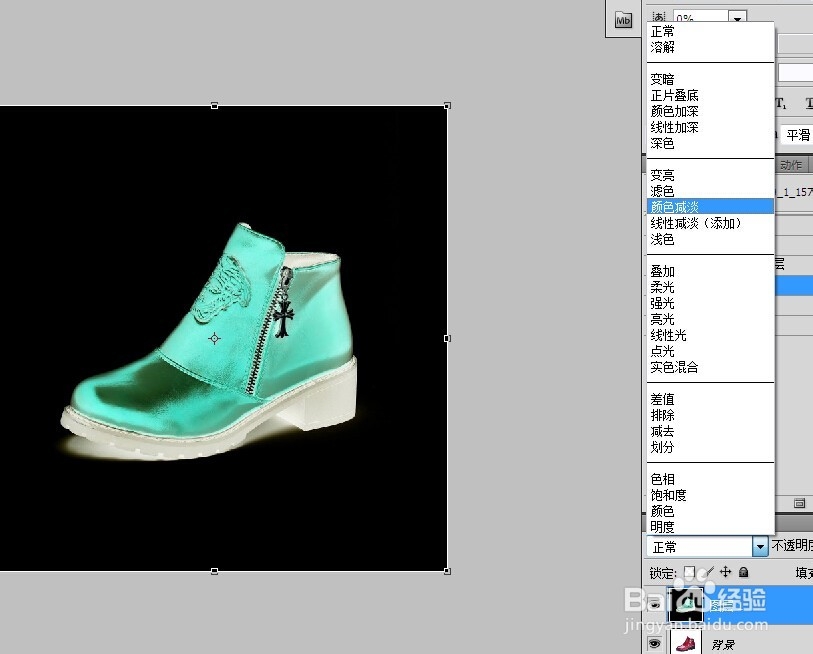Screen dimensions: 813x654
Task: Click the small panel icon above layers panel
Action: pyautogui.click(x=800, y=503)
